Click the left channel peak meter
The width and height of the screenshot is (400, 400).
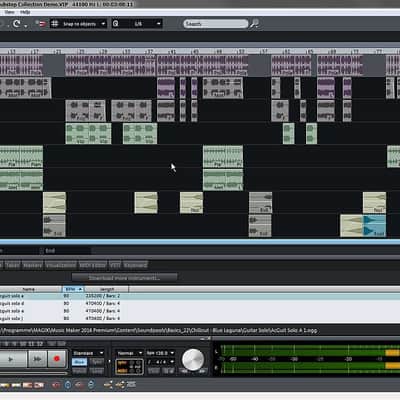pyautogui.click(x=309, y=351)
